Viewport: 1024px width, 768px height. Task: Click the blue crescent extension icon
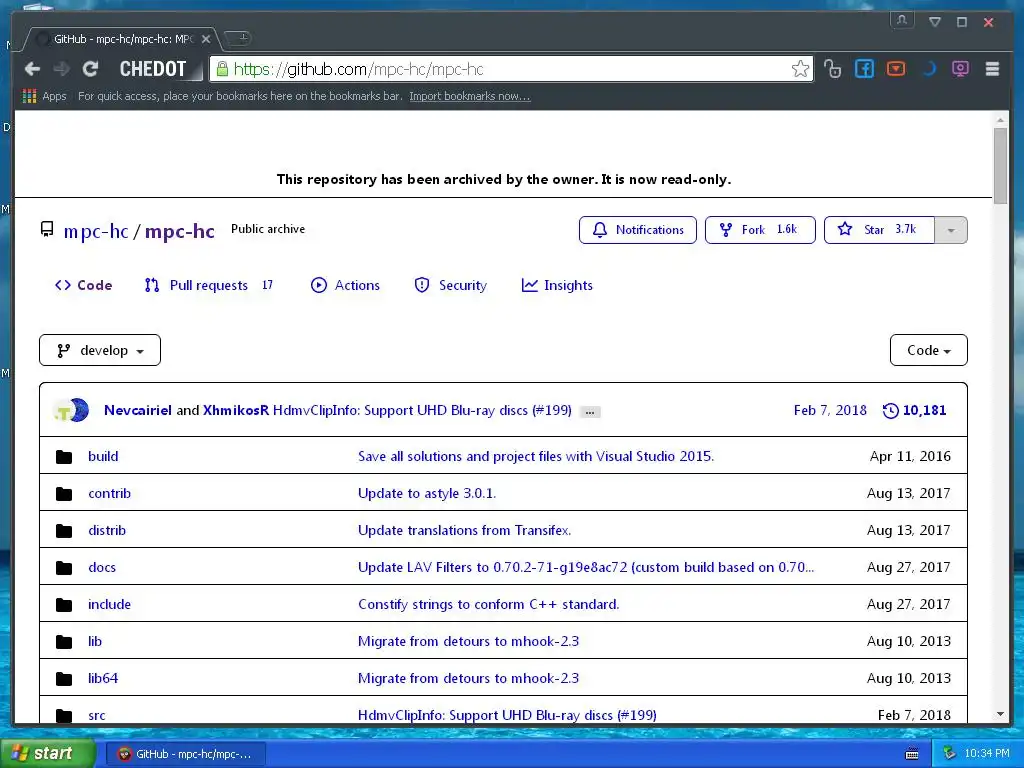pos(928,69)
